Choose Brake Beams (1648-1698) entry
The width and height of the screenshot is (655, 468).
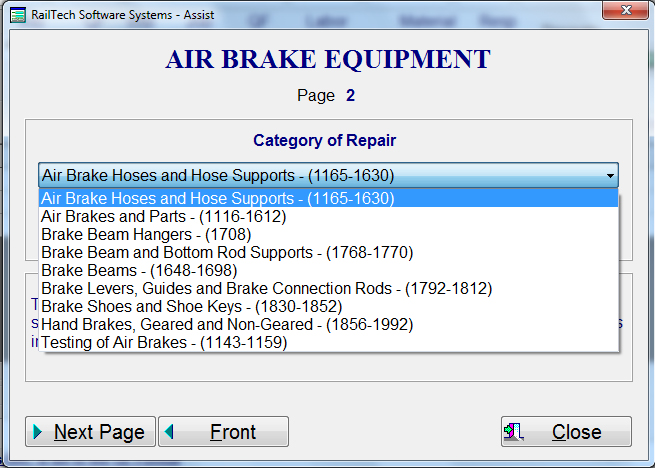coord(141,270)
